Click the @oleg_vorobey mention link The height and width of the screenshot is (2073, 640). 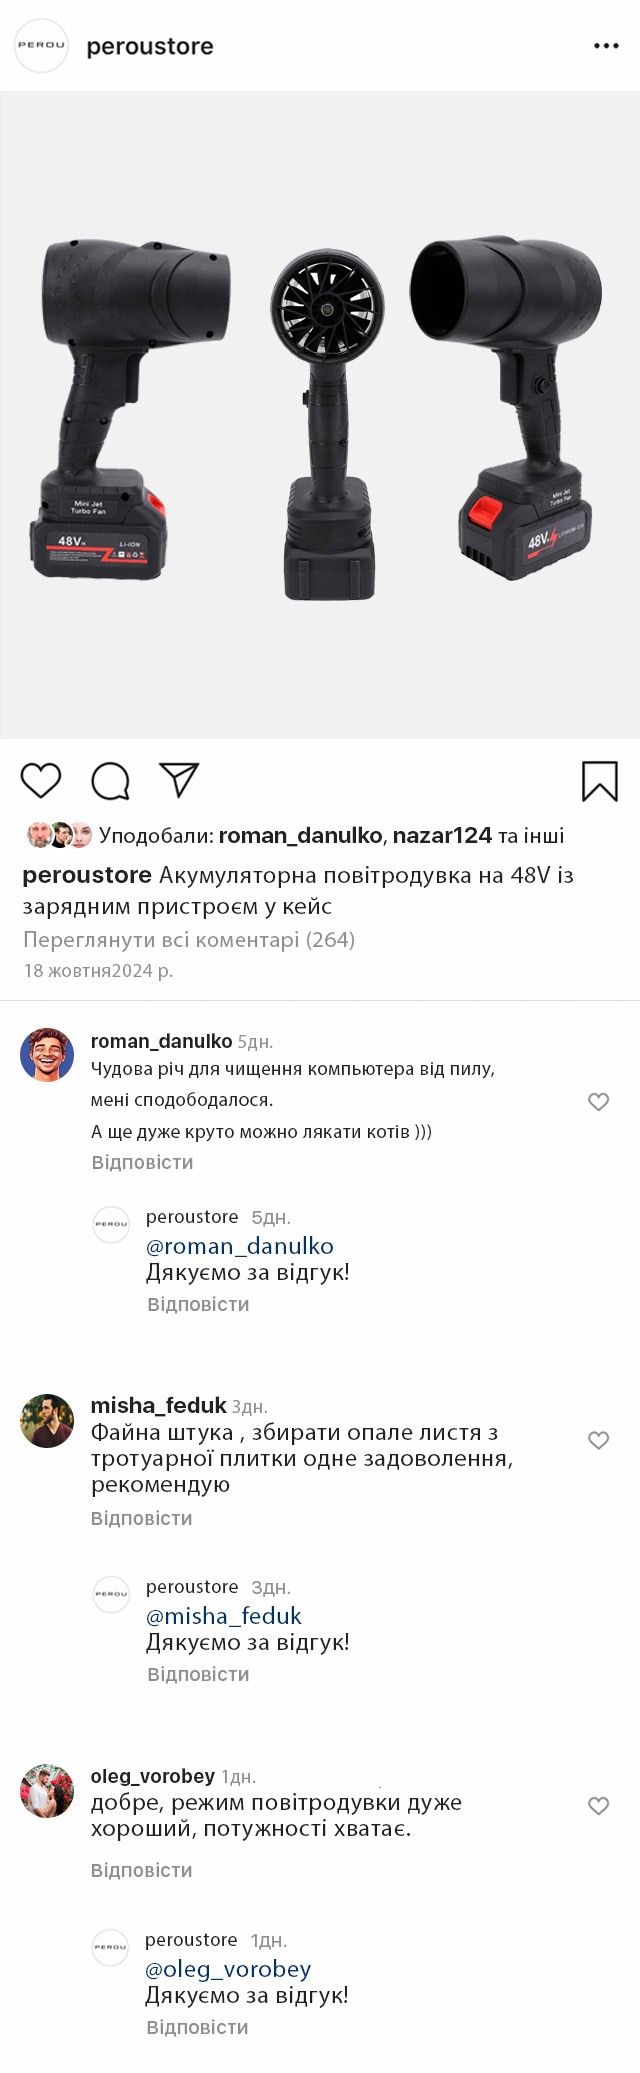coord(228,1968)
